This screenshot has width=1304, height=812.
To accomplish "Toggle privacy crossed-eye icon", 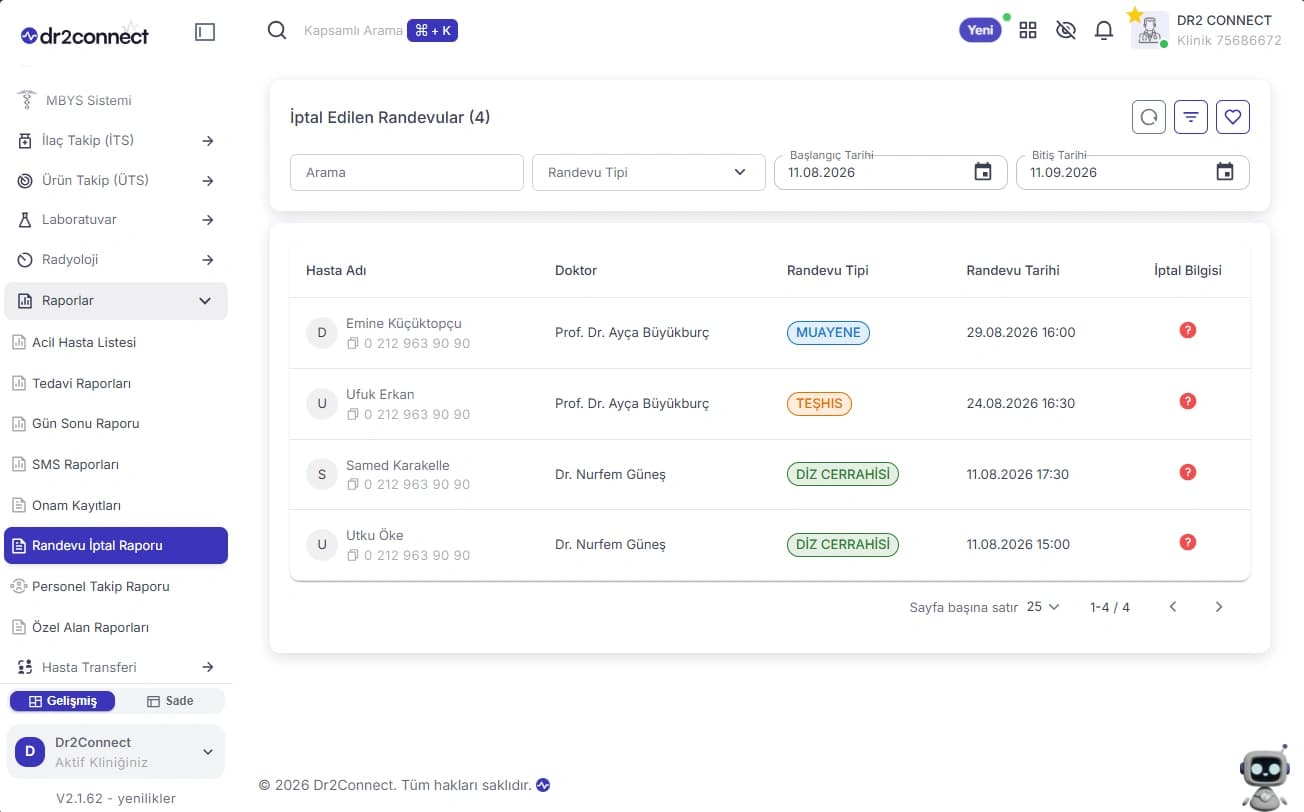I will coord(1066,30).
